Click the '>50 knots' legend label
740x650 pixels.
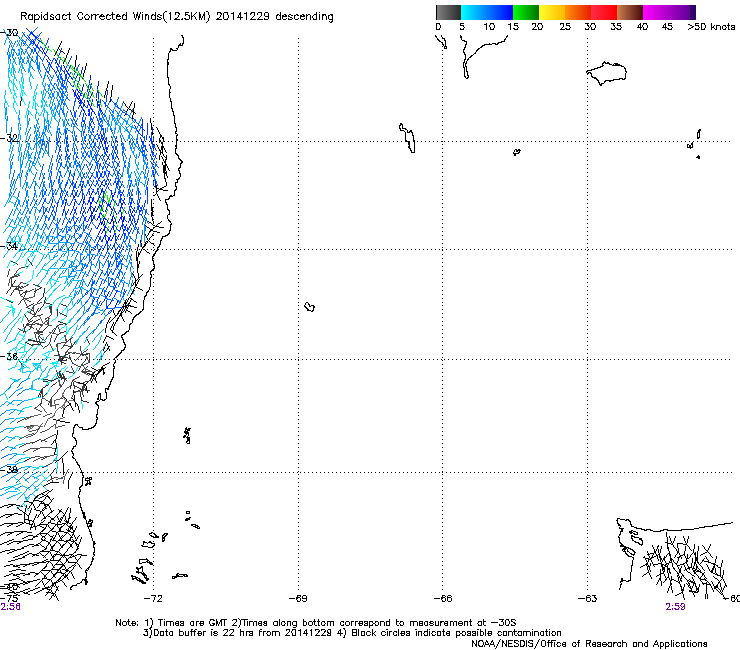click(x=711, y=27)
